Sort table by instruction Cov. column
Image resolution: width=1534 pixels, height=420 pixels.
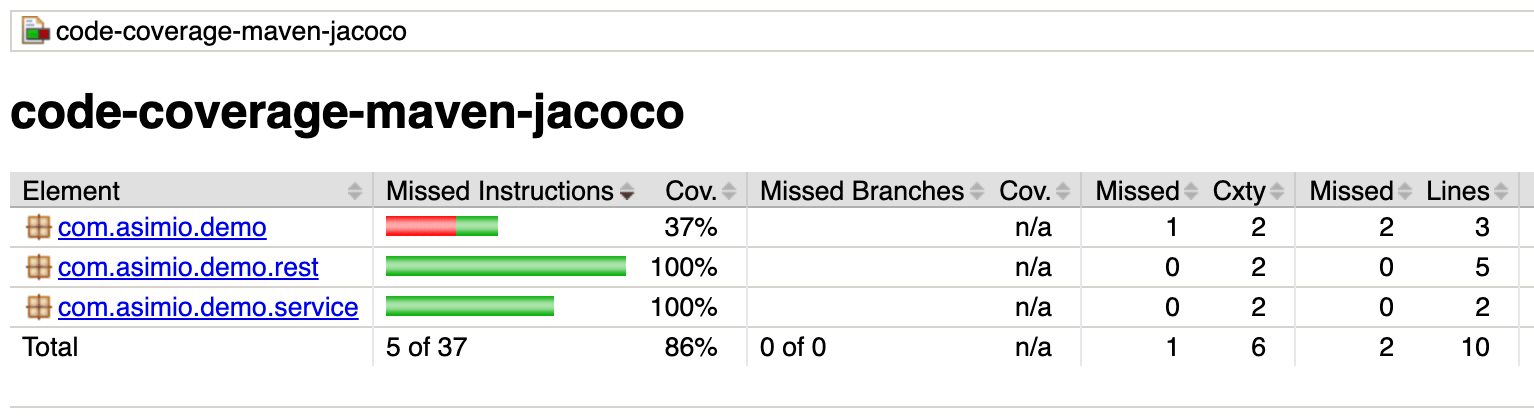[x=691, y=191]
